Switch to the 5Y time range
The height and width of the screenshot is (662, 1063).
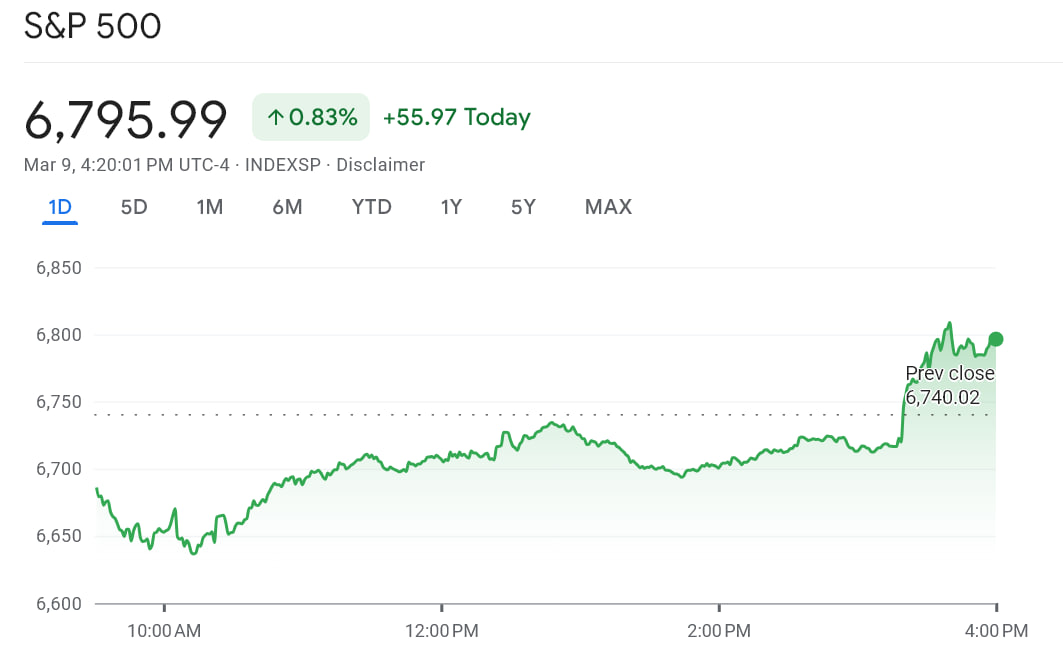523,207
